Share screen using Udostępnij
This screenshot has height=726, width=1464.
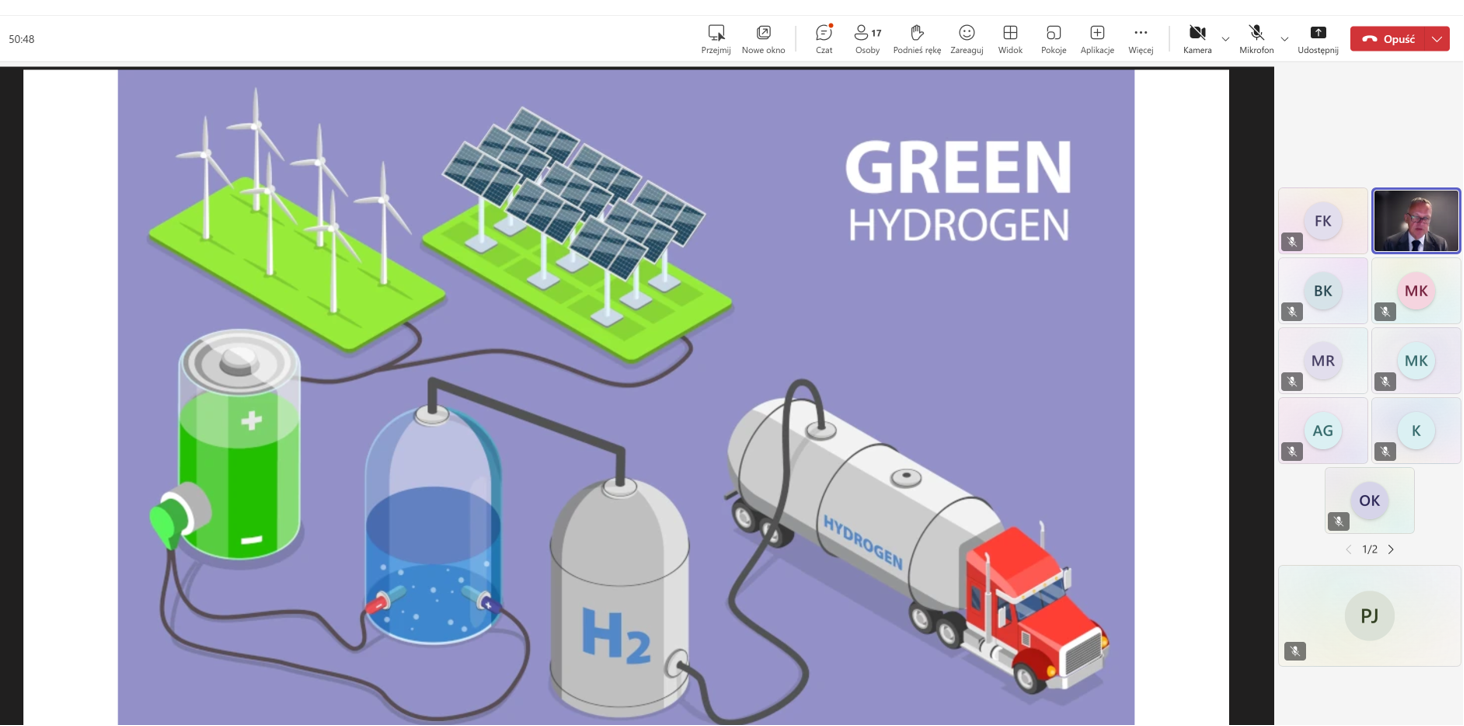[x=1317, y=34]
